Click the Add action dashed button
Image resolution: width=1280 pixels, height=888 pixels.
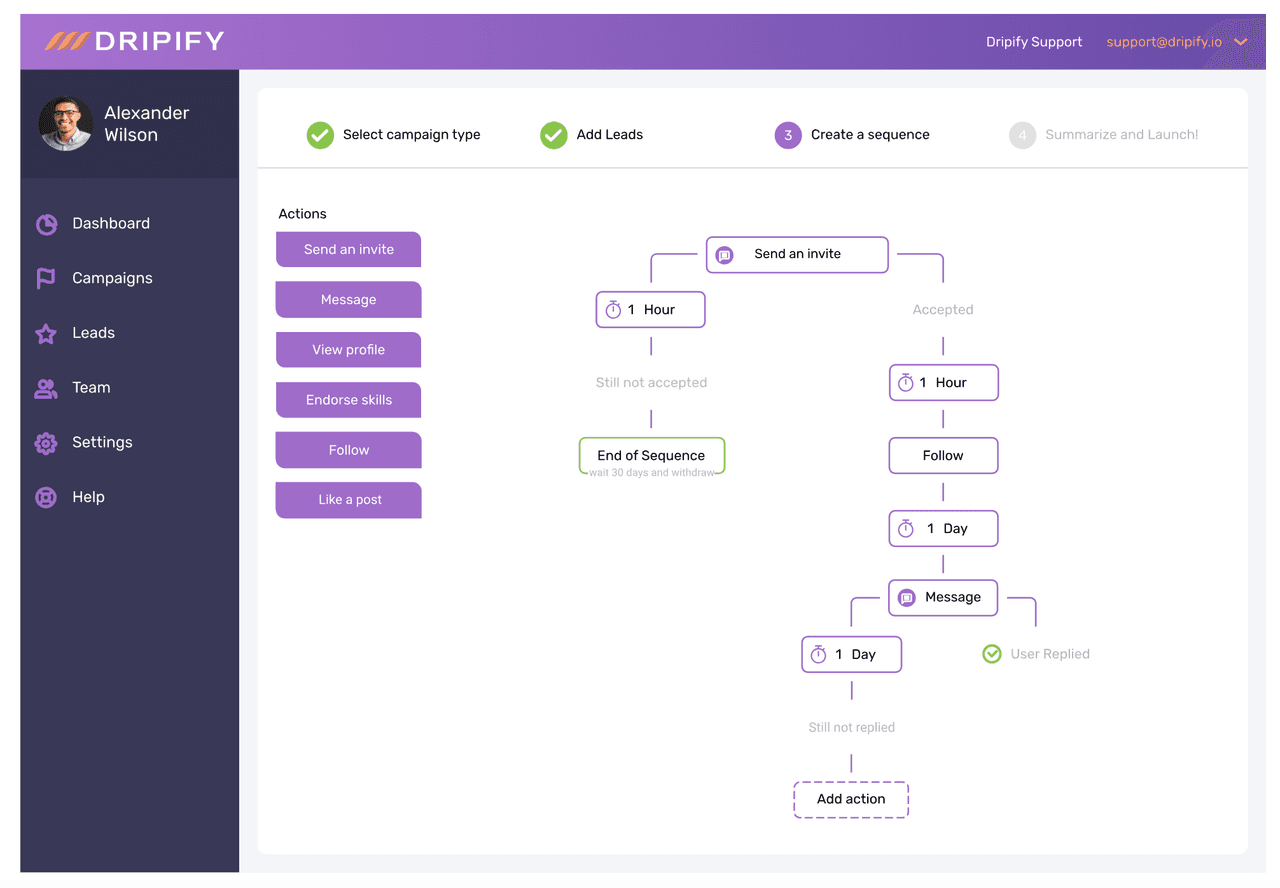click(x=851, y=799)
